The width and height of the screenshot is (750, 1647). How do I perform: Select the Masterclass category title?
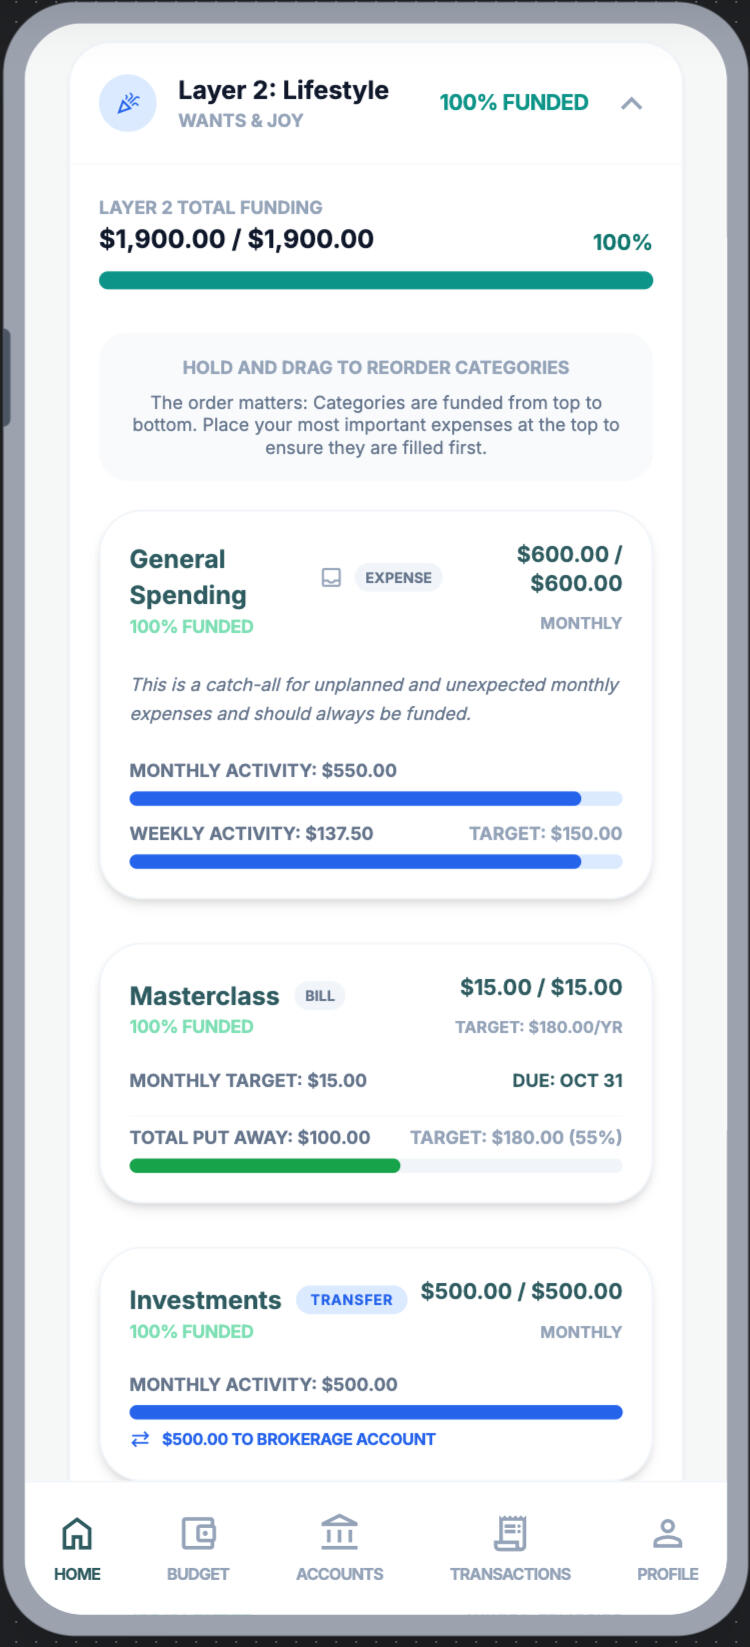click(204, 996)
